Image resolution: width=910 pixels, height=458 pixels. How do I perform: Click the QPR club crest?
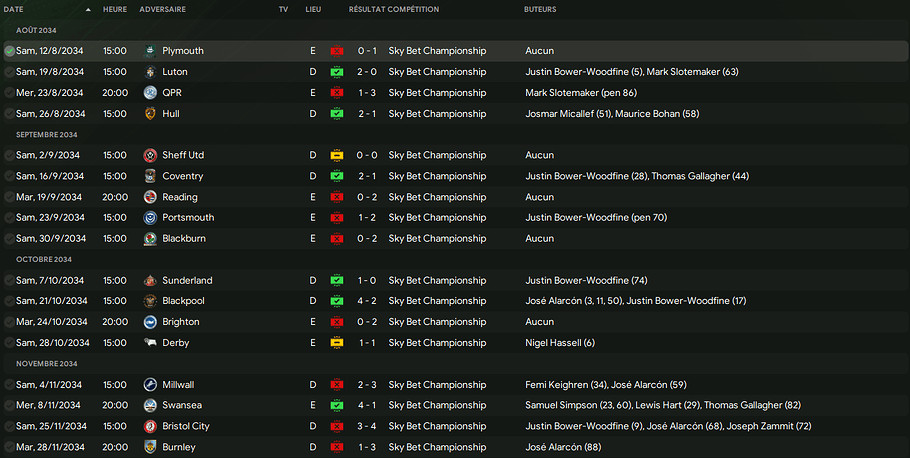click(x=149, y=93)
